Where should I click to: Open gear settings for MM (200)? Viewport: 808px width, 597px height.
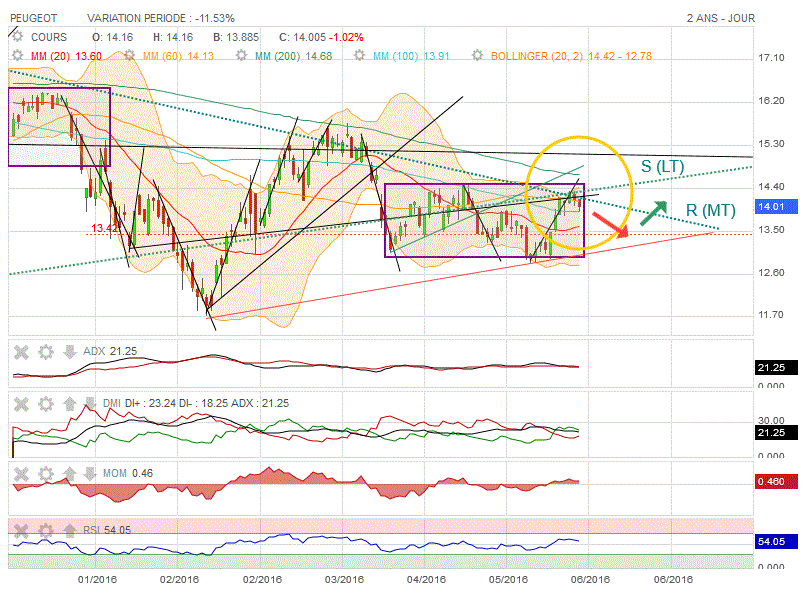[x=241, y=56]
